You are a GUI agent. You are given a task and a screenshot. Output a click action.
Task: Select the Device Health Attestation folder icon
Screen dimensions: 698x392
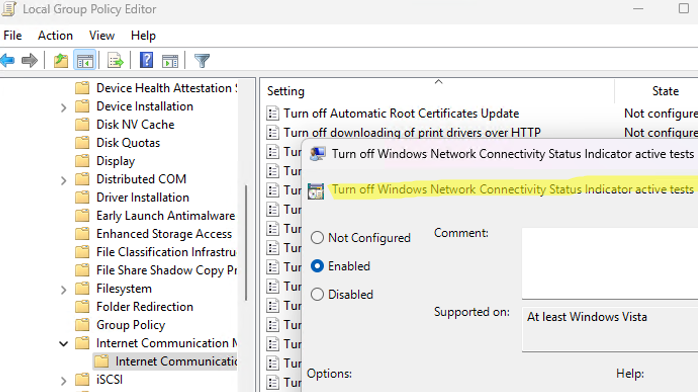[82, 88]
